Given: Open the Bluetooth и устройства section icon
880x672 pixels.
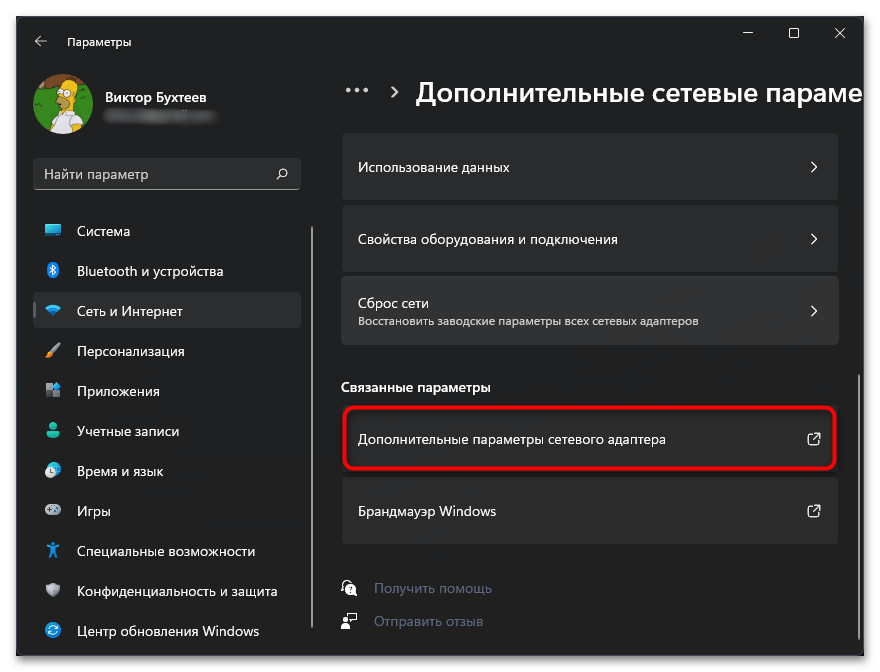Looking at the screenshot, I should tap(54, 271).
